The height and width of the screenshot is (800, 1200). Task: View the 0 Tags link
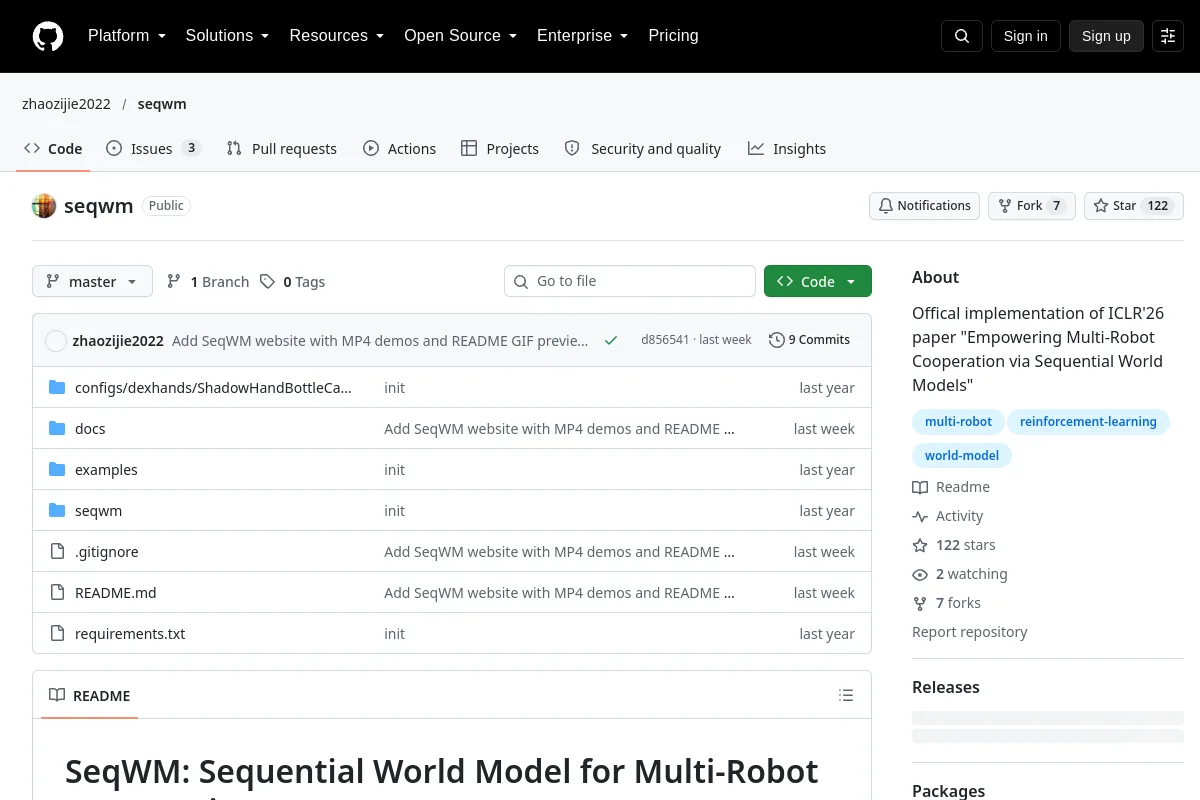point(292,282)
